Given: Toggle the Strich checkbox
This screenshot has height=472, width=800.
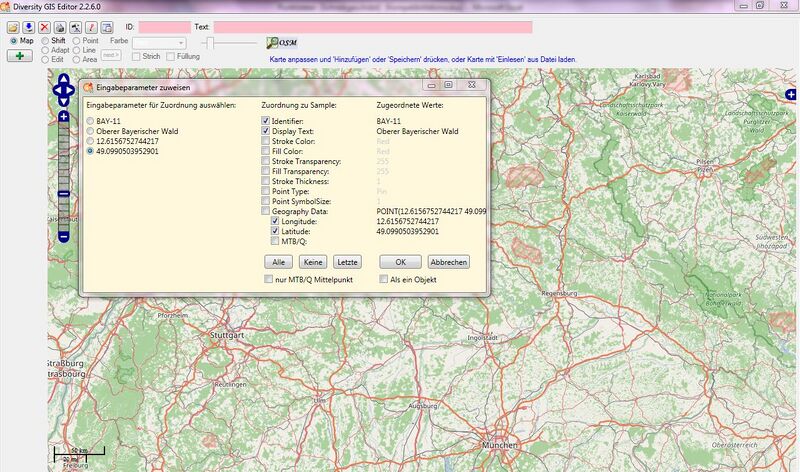Looking at the screenshot, I should pyautogui.click(x=136, y=57).
